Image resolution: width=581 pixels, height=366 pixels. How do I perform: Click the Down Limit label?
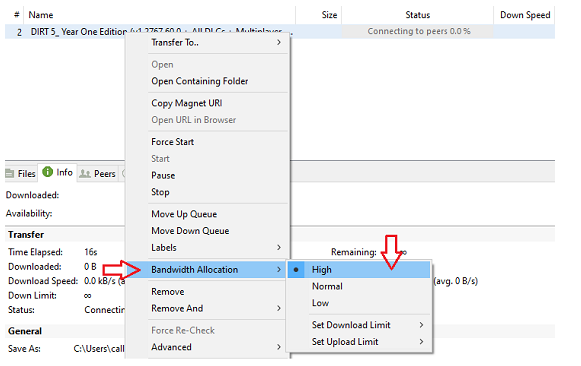(32, 296)
